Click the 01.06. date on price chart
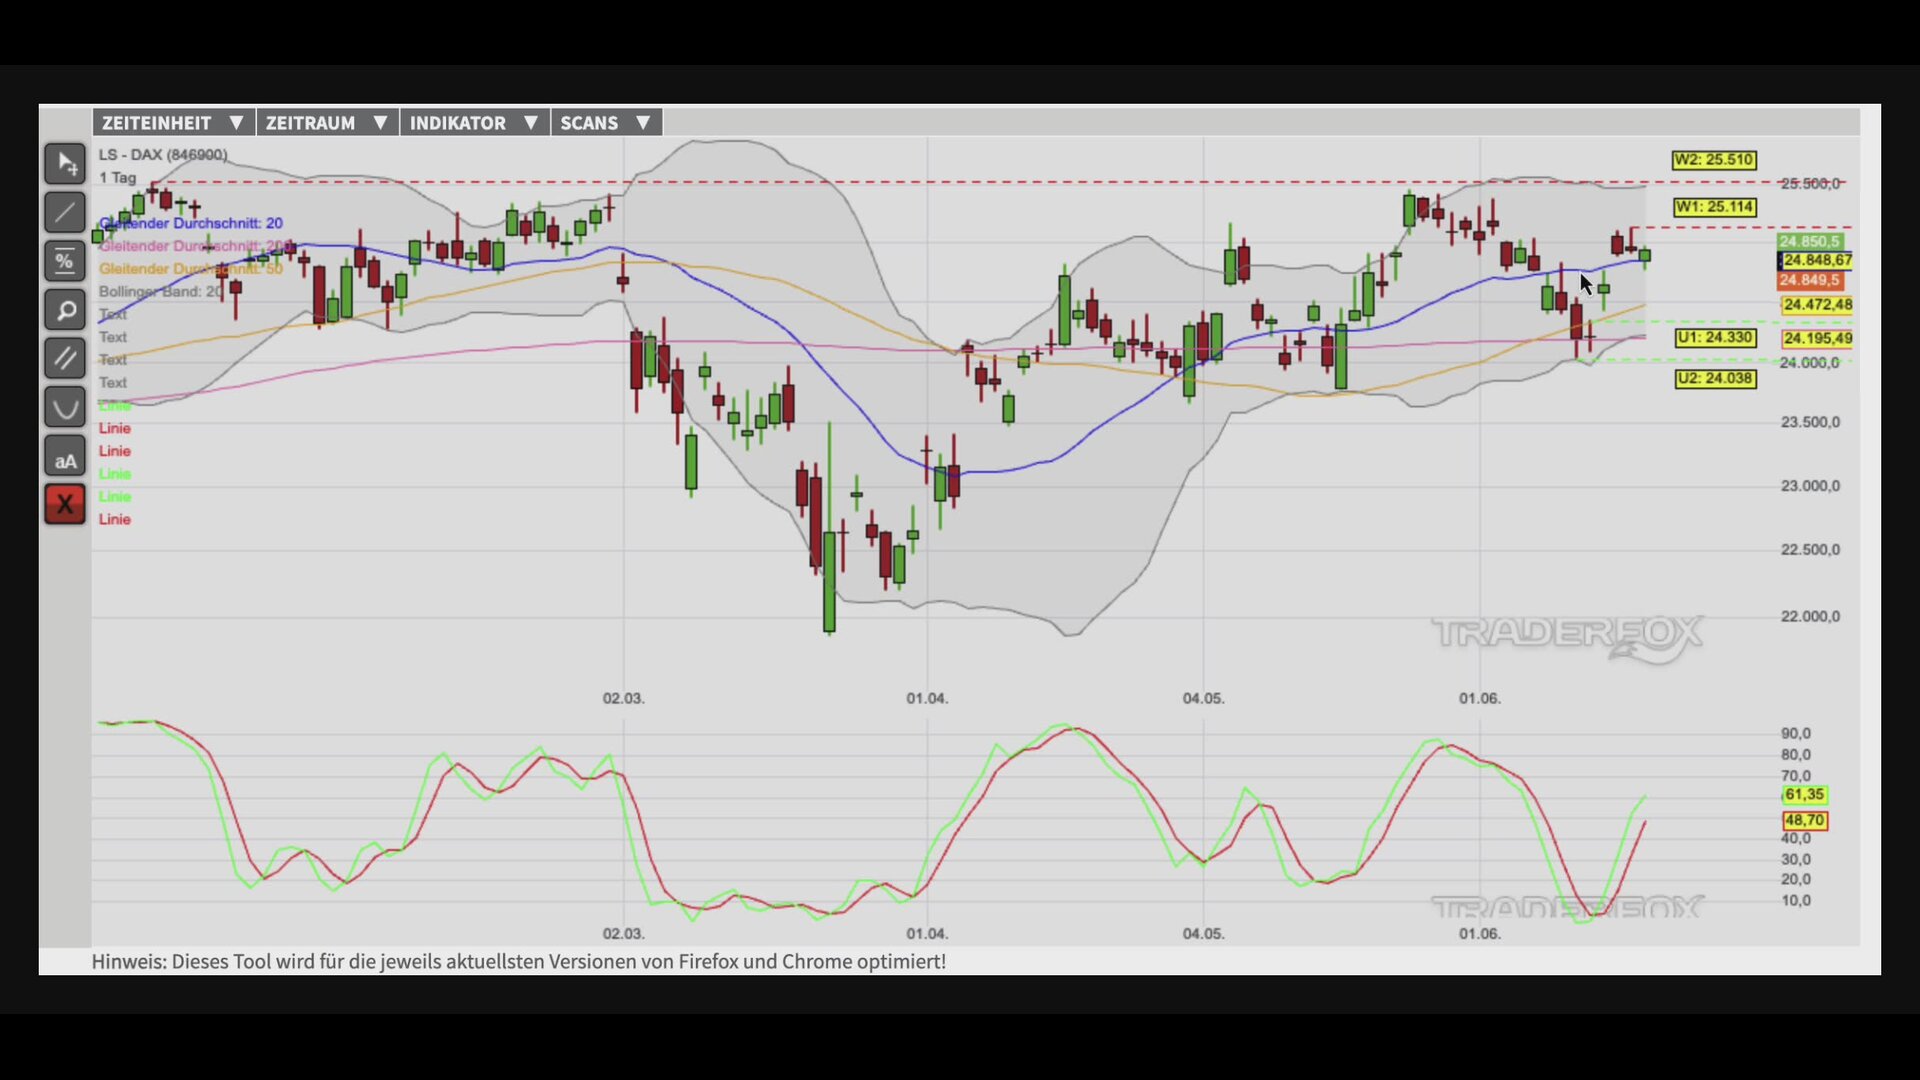The height and width of the screenshot is (1080, 1920). pos(1479,698)
